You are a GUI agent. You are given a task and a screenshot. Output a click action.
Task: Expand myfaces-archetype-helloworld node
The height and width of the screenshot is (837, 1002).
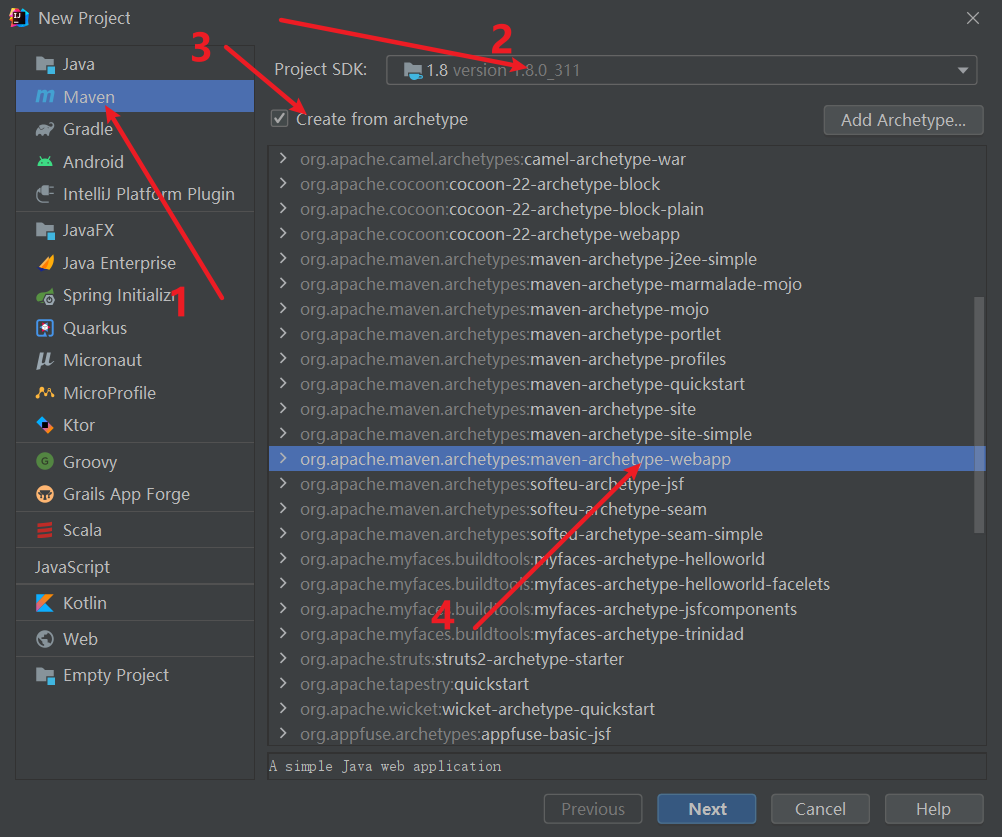click(x=283, y=558)
